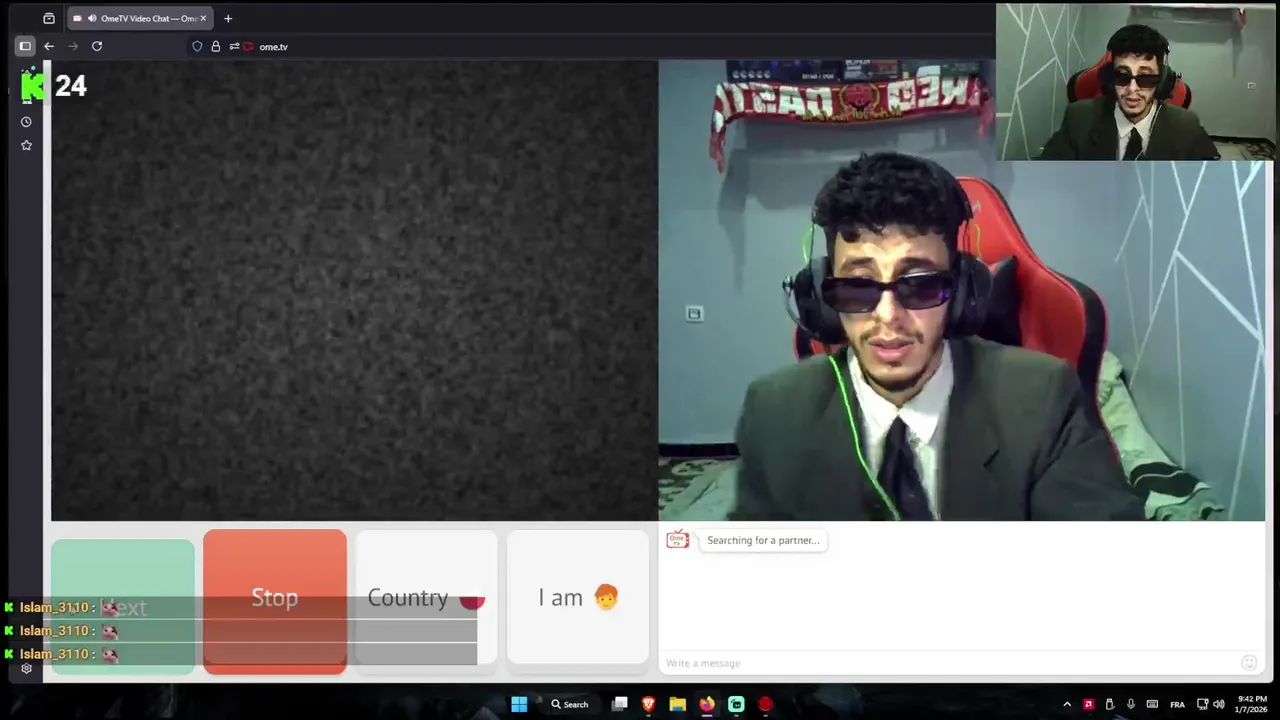
Task: Open the Country selector
Action: coord(426,597)
